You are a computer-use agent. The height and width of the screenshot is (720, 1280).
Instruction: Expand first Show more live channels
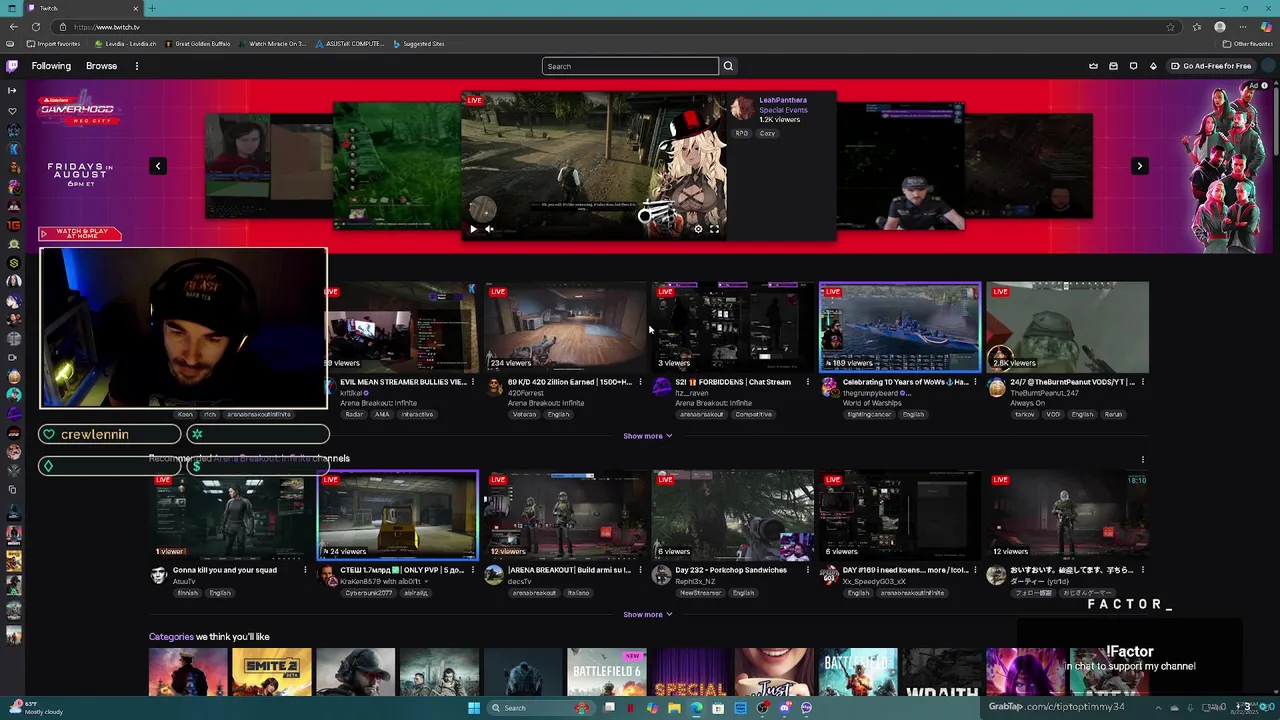647,436
